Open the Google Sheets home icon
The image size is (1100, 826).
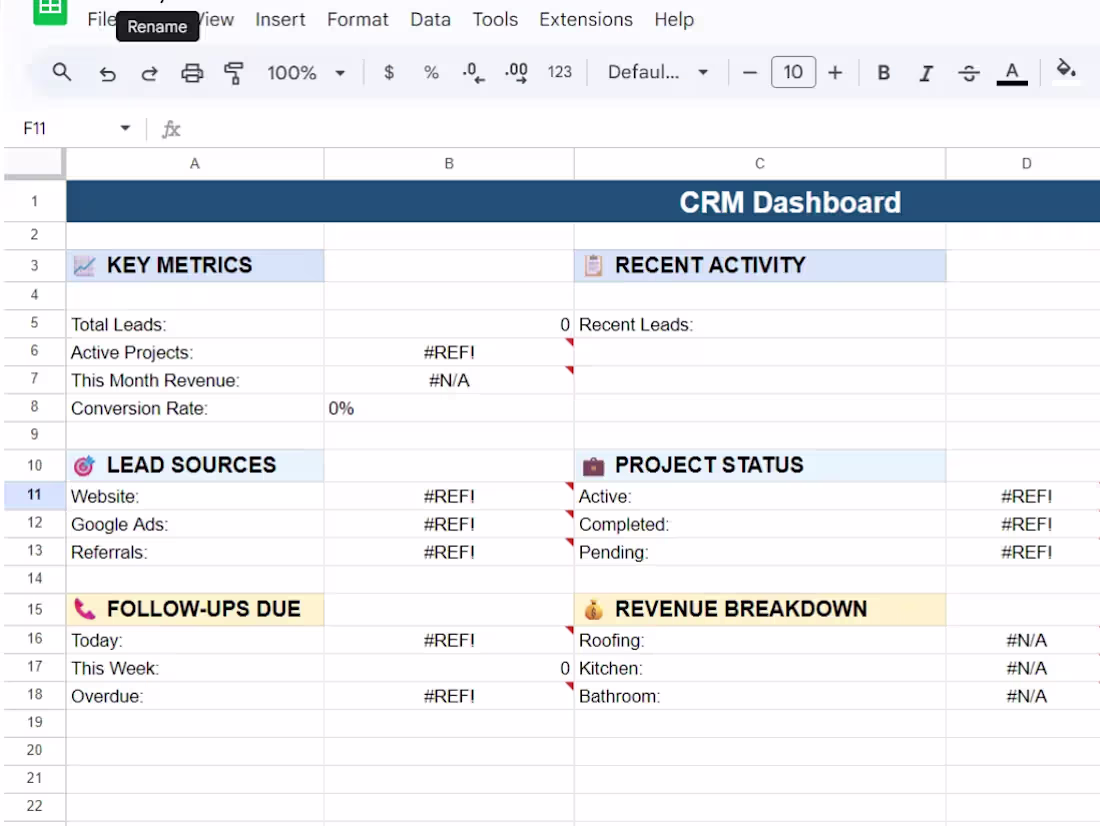50,10
